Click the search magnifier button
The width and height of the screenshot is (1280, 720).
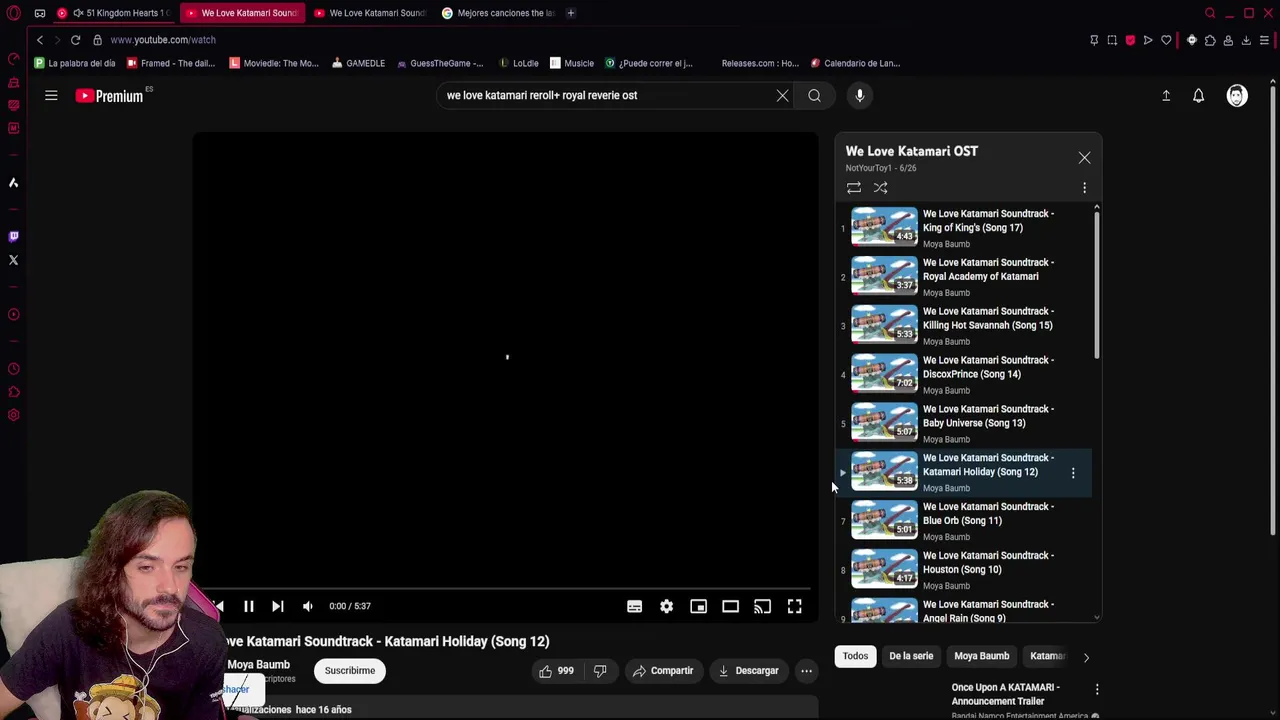click(x=814, y=96)
